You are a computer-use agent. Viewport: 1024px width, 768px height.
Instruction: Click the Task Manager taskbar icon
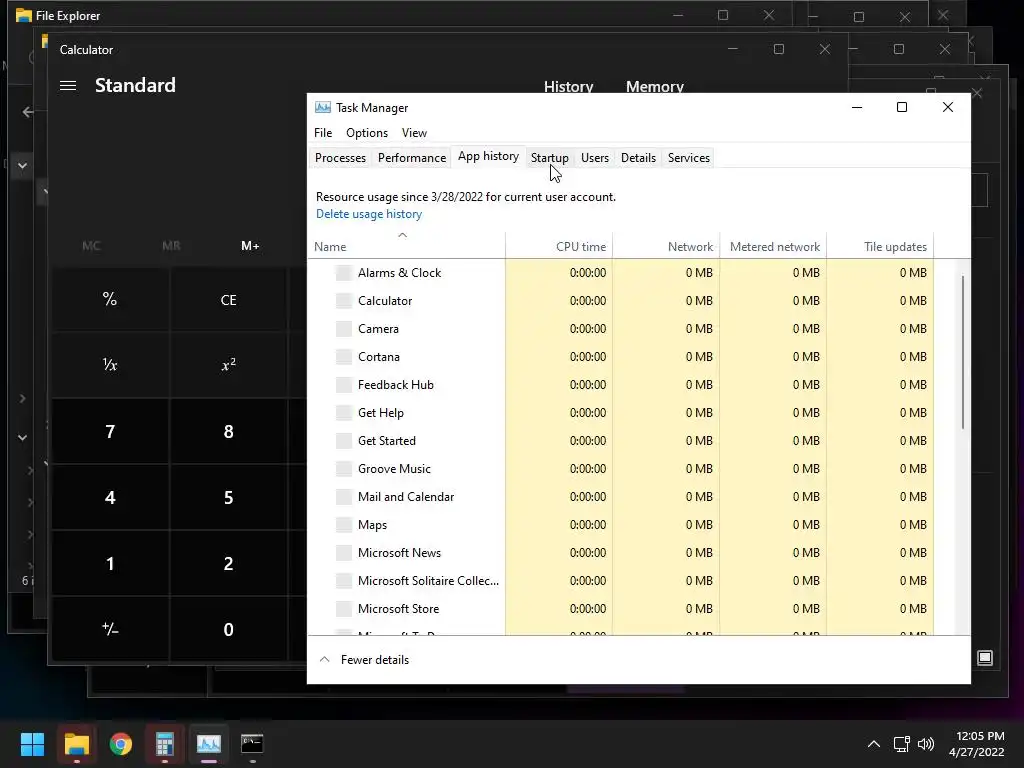tap(209, 743)
